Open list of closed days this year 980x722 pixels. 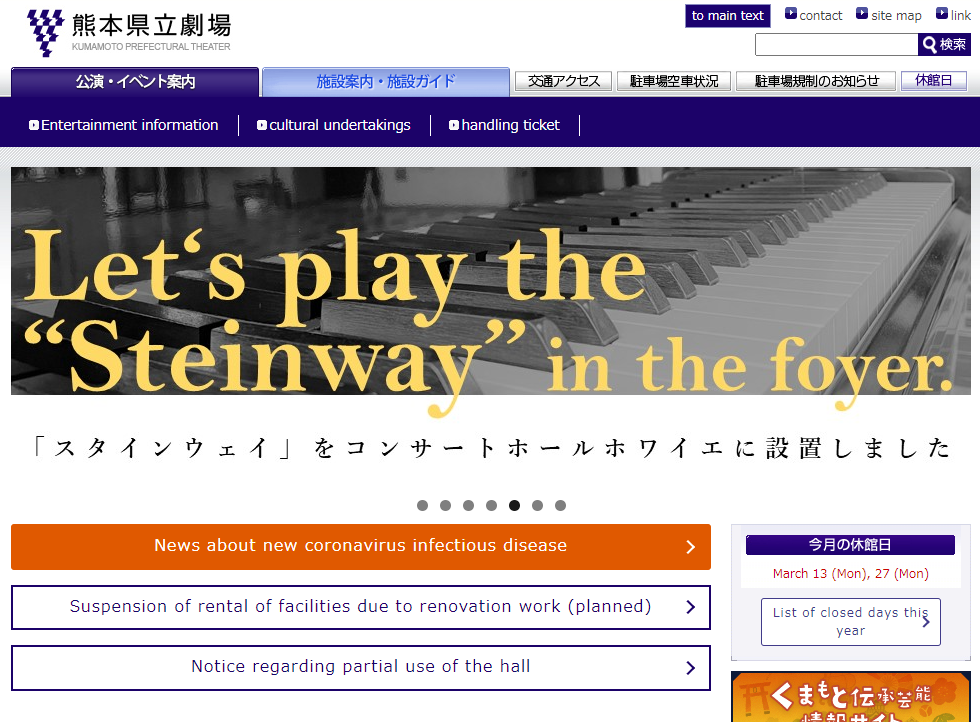point(851,621)
